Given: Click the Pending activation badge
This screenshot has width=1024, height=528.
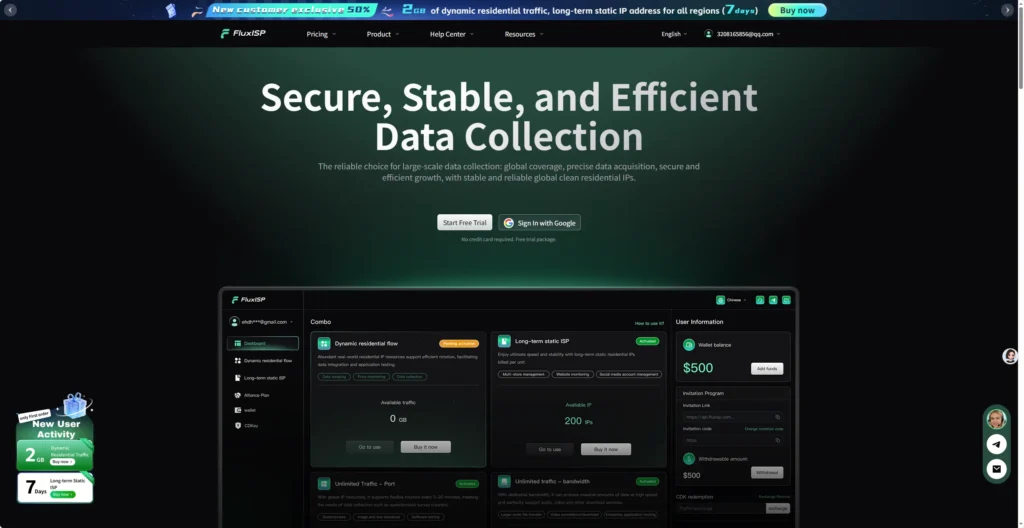Looking at the screenshot, I should (x=459, y=343).
